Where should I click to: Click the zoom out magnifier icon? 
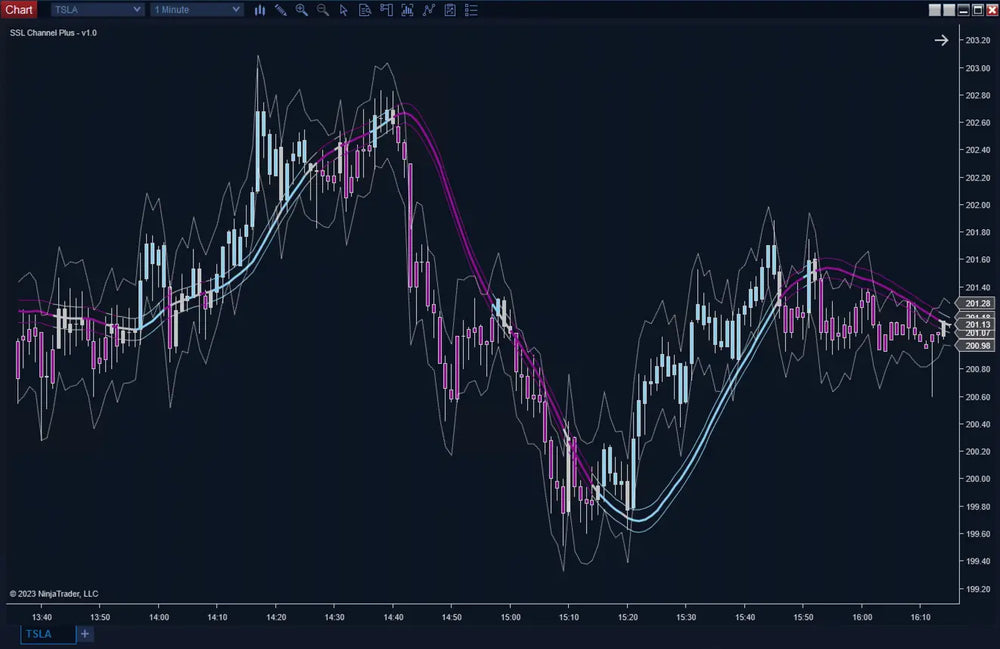(322, 10)
